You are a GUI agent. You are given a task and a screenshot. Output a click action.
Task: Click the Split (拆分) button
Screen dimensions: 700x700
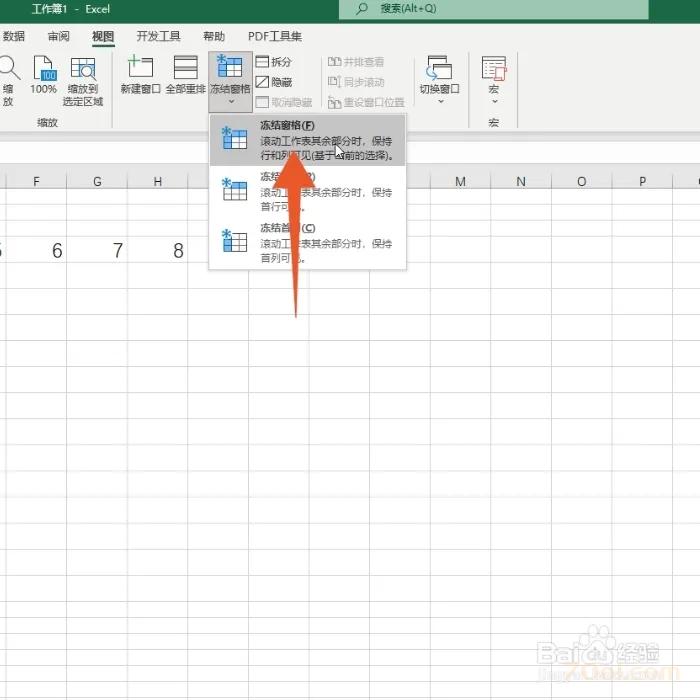(274, 62)
